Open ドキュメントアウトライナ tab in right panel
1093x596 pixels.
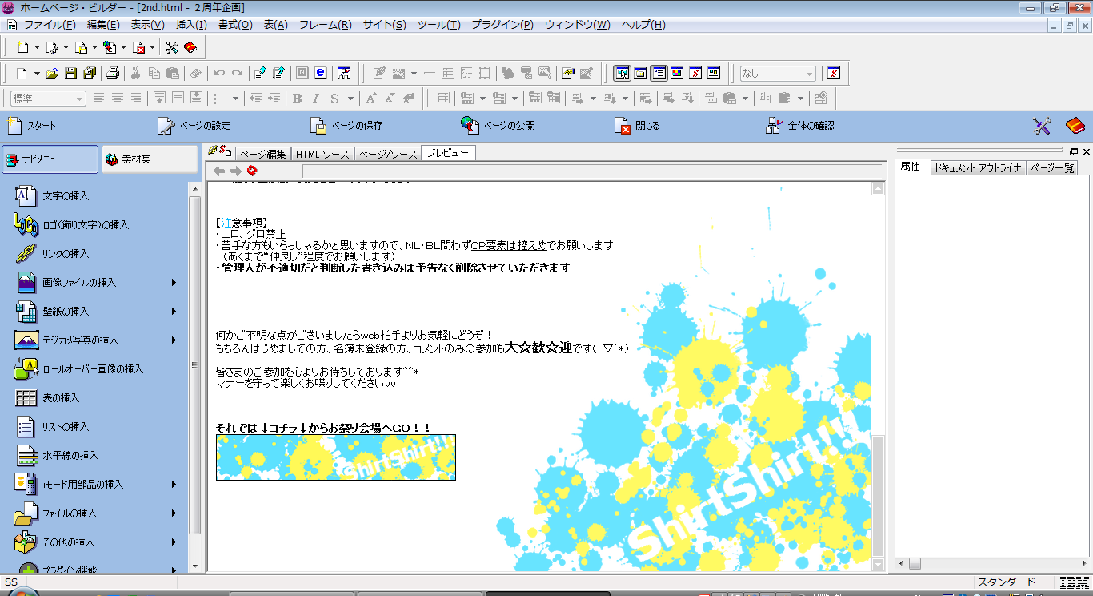point(977,167)
